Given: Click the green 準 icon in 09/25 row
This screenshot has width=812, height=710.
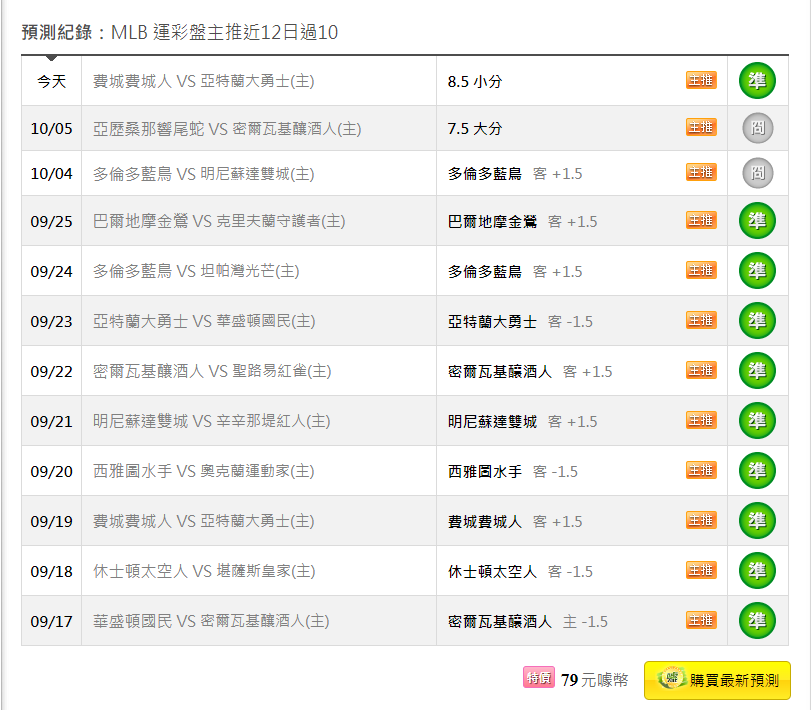Looking at the screenshot, I should (757, 221).
